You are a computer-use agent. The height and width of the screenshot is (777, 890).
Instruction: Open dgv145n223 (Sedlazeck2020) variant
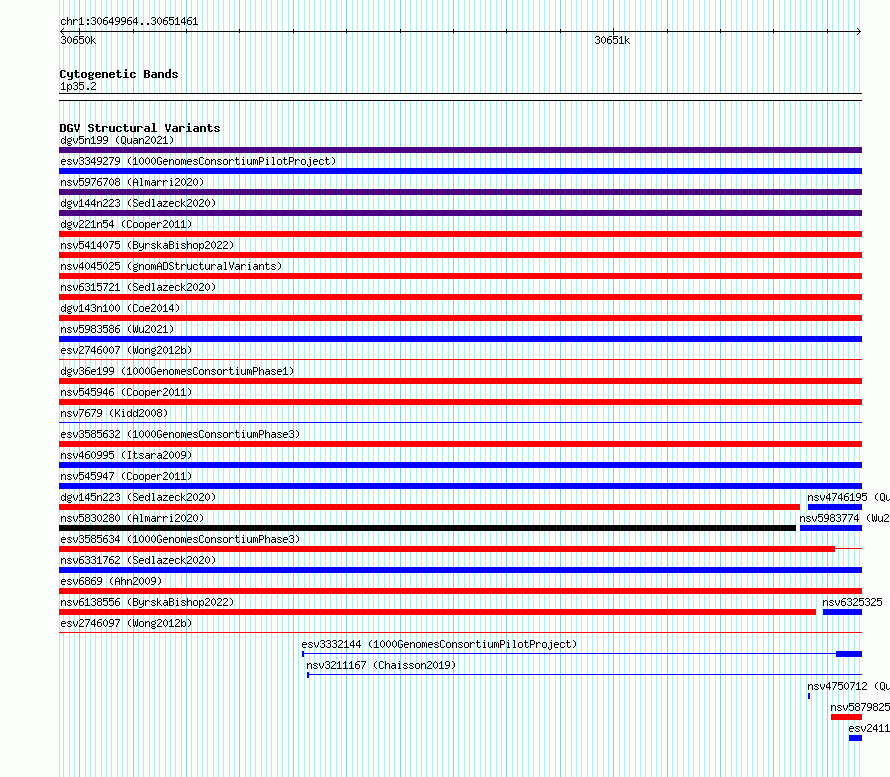tap(138, 497)
